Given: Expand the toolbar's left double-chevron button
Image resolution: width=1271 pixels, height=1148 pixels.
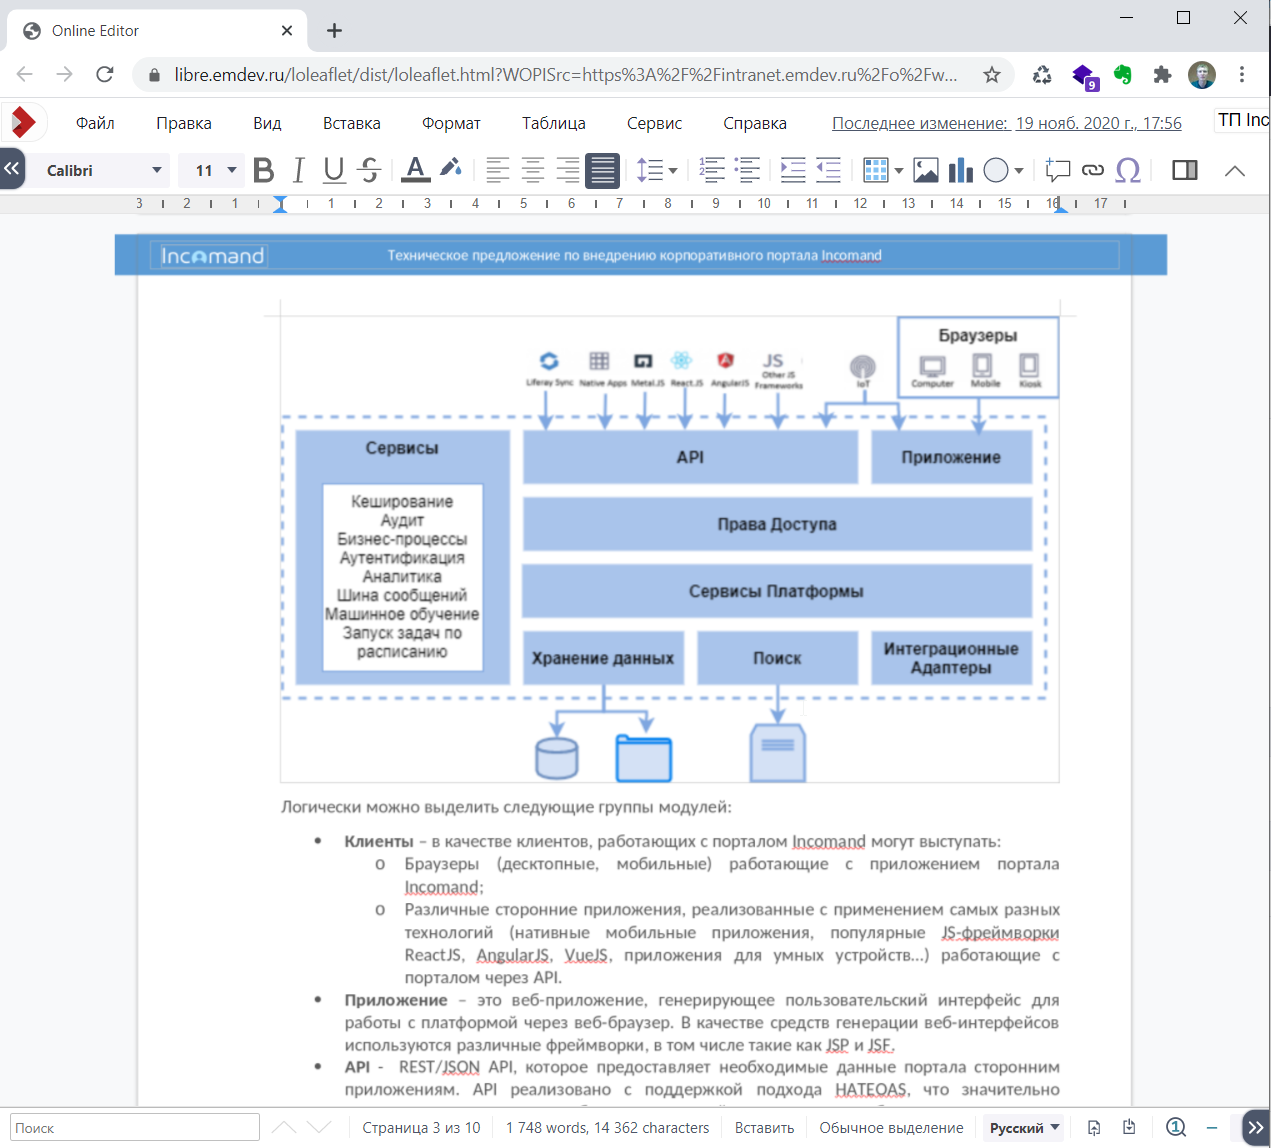Looking at the screenshot, I should 12,169.
